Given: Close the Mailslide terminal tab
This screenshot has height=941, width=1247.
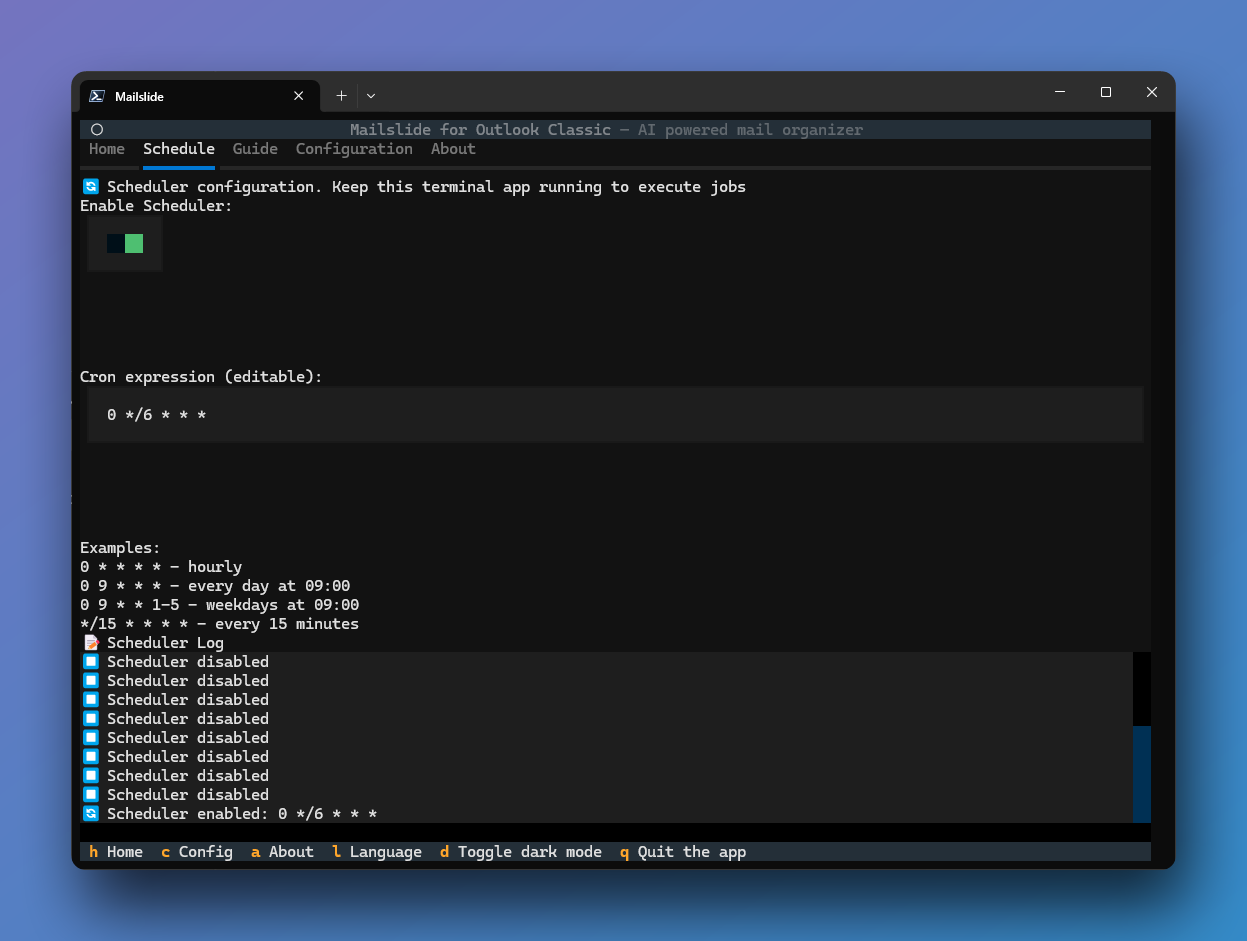Looking at the screenshot, I should (298, 96).
